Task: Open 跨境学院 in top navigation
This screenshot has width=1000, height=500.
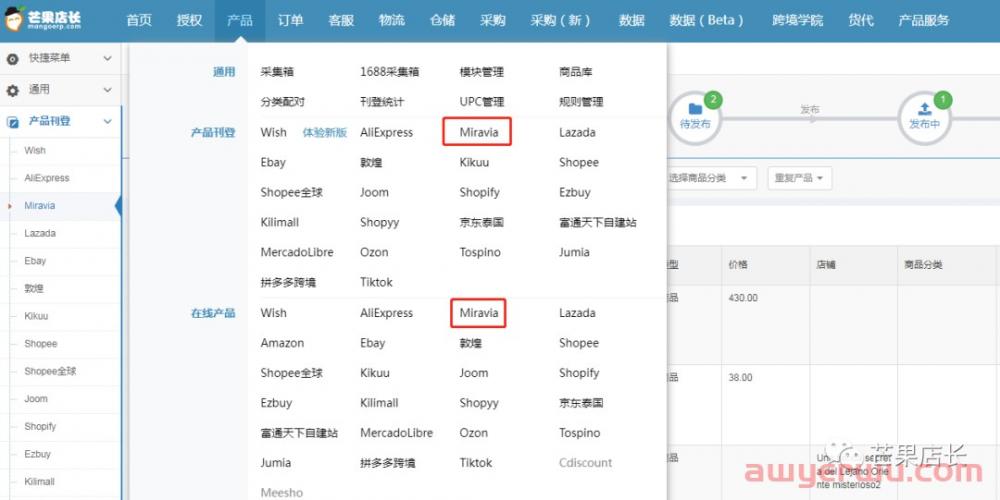Action: (x=797, y=20)
